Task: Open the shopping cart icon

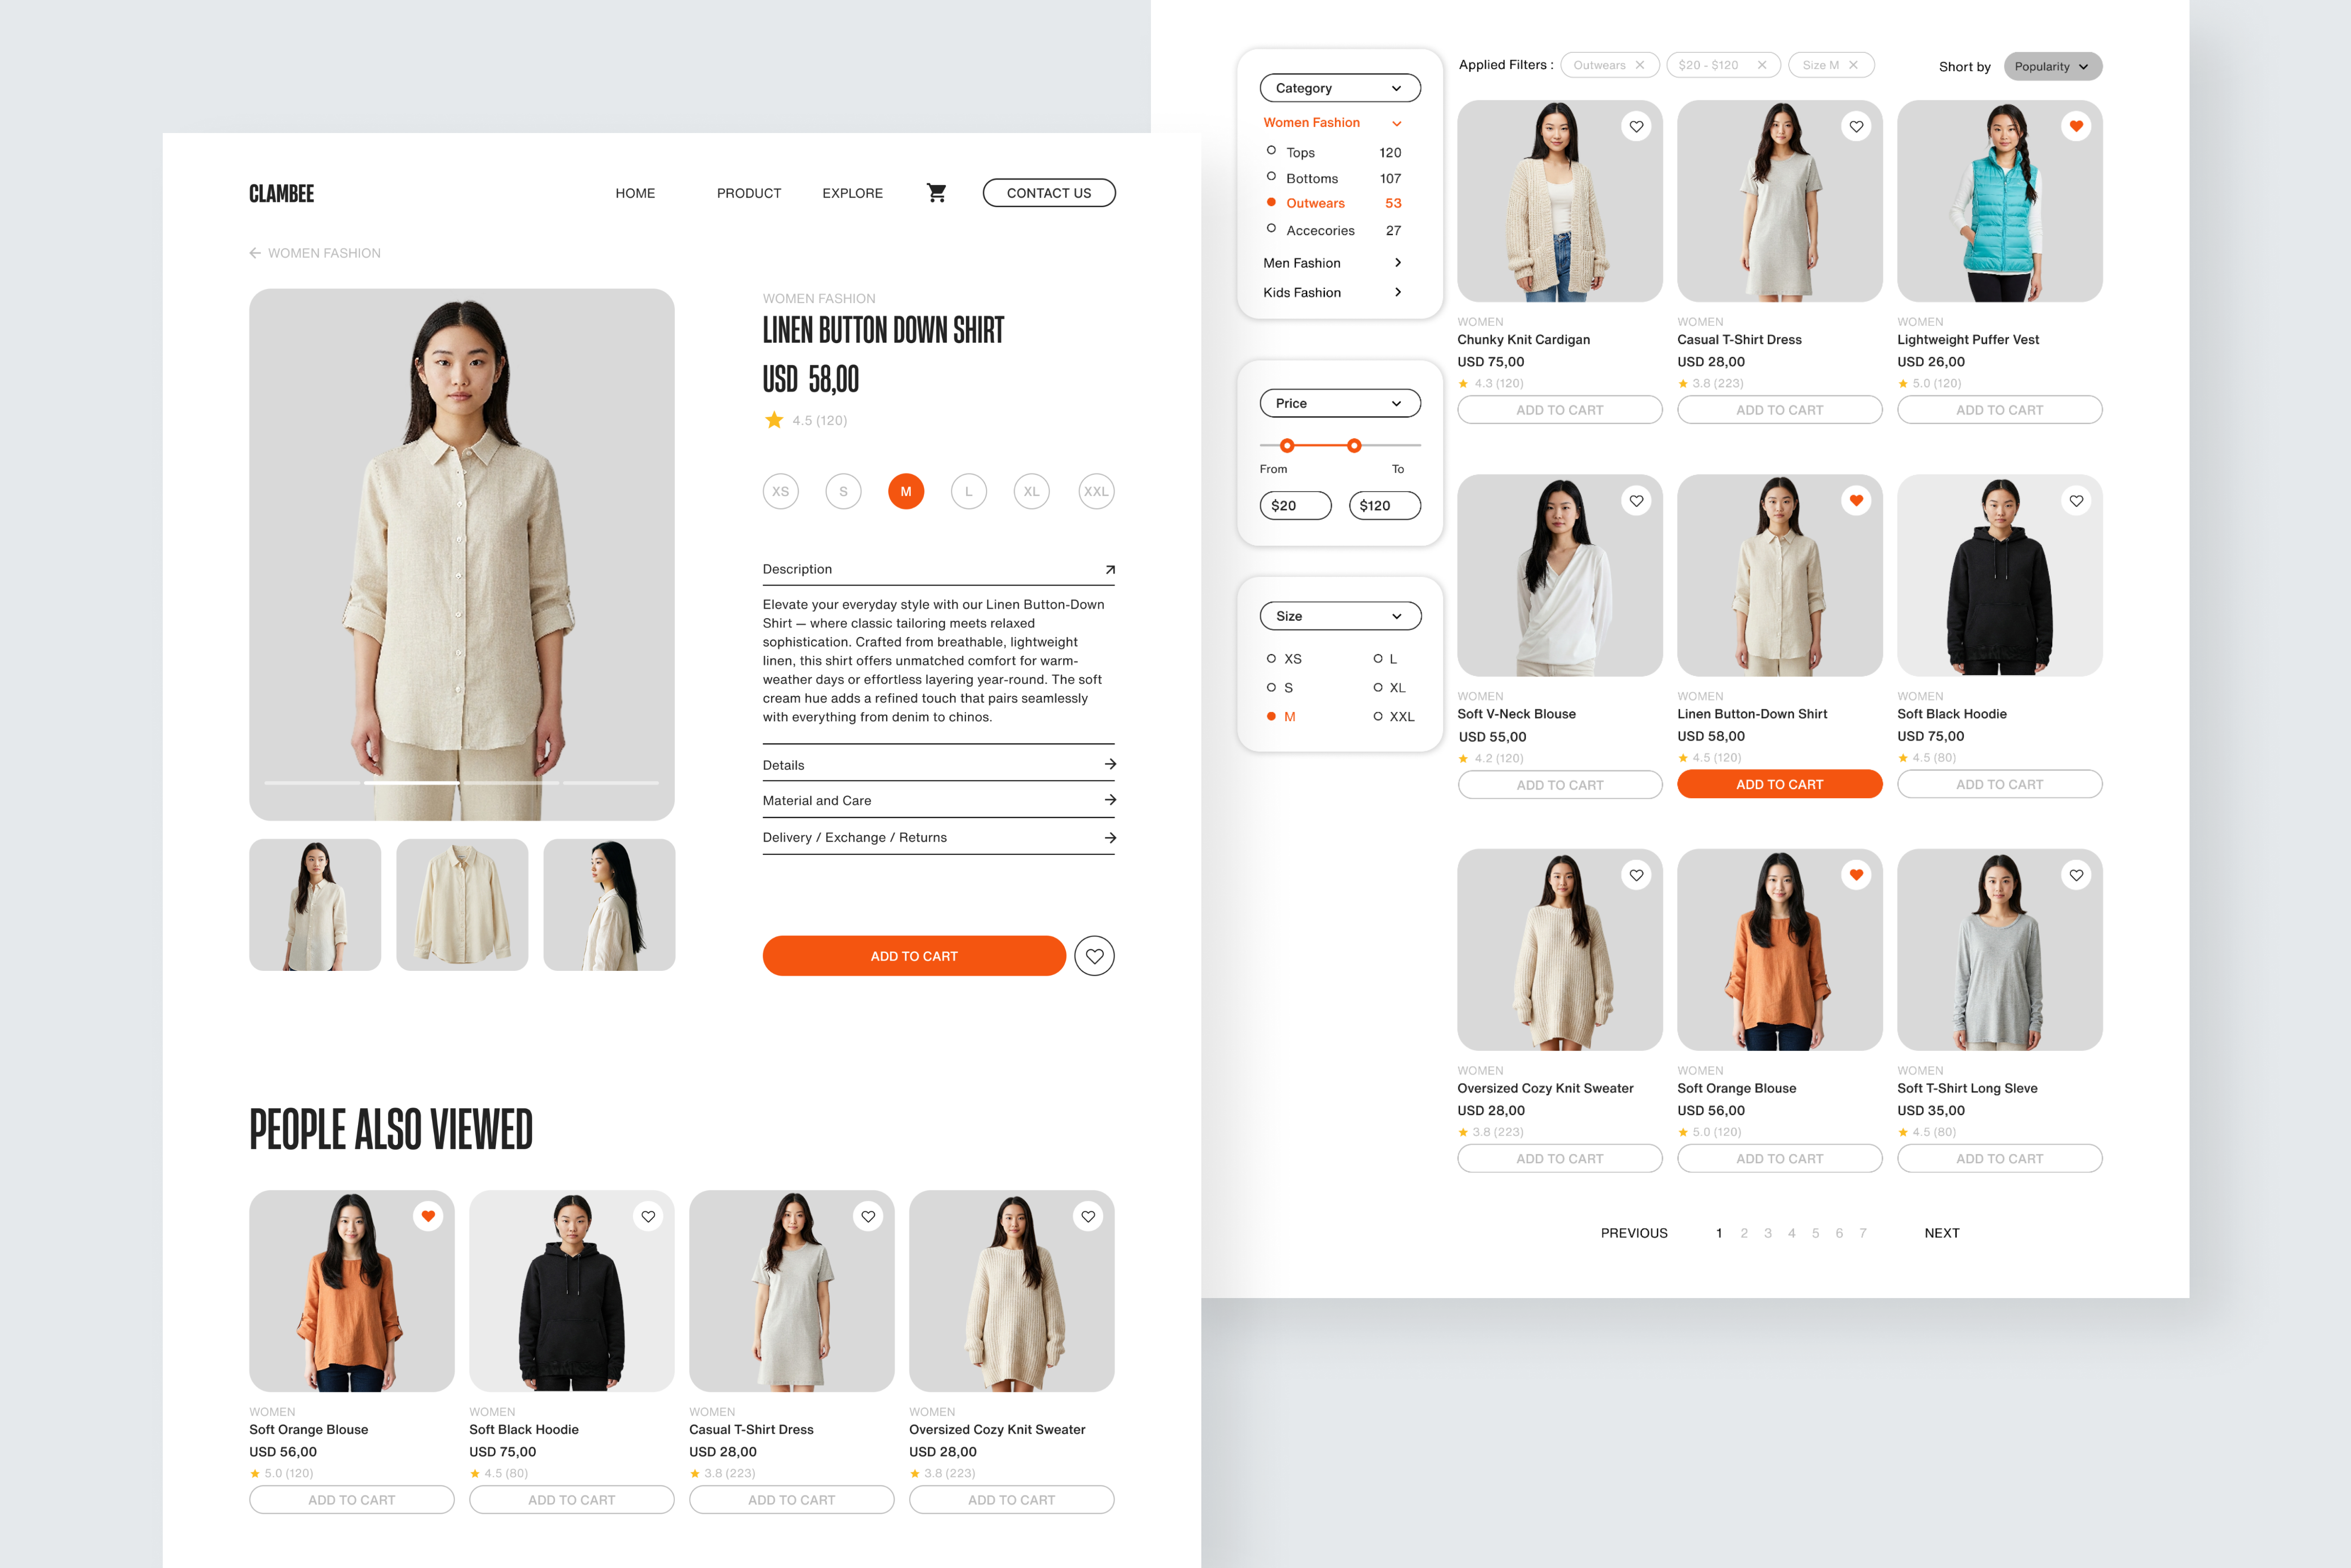Action: click(x=936, y=193)
